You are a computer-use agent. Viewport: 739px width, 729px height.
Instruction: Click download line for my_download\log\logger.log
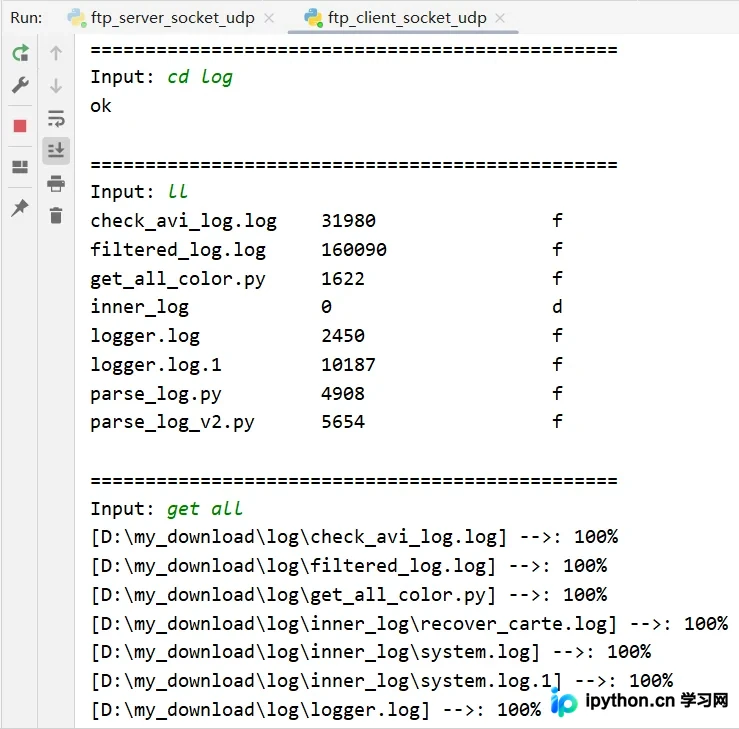coord(316,710)
